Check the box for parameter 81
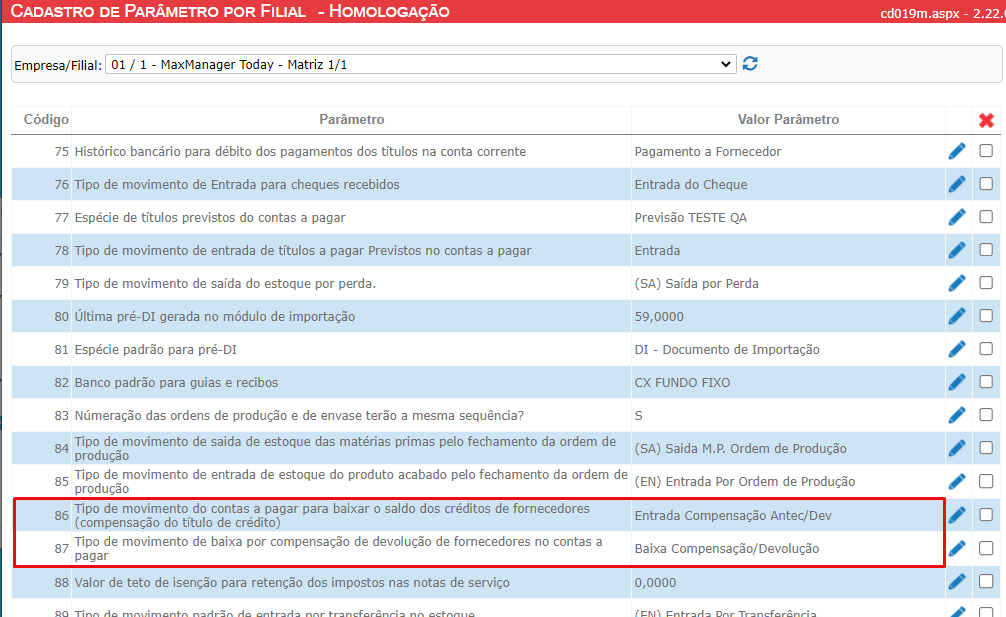Image resolution: width=1006 pixels, height=617 pixels. point(986,349)
